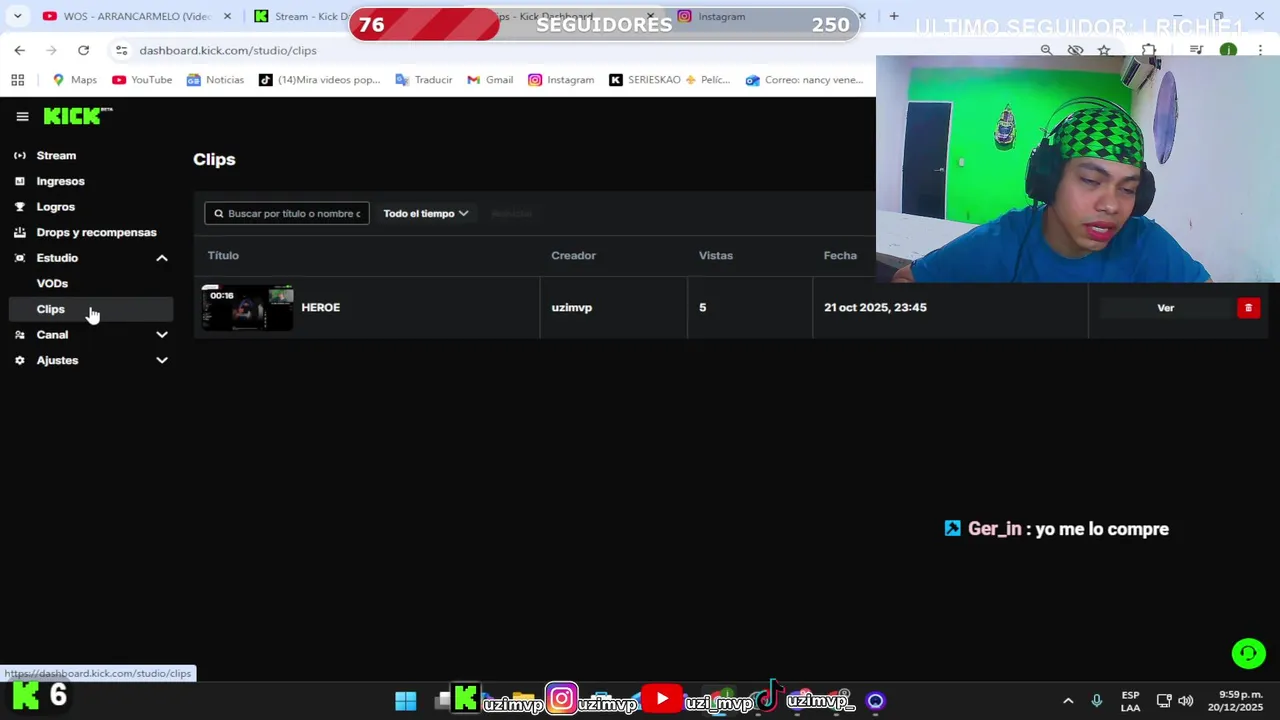The height and width of the screenshot is (720, 1280).
Task: Click the Vistas column header
Action: click(716, 255)
